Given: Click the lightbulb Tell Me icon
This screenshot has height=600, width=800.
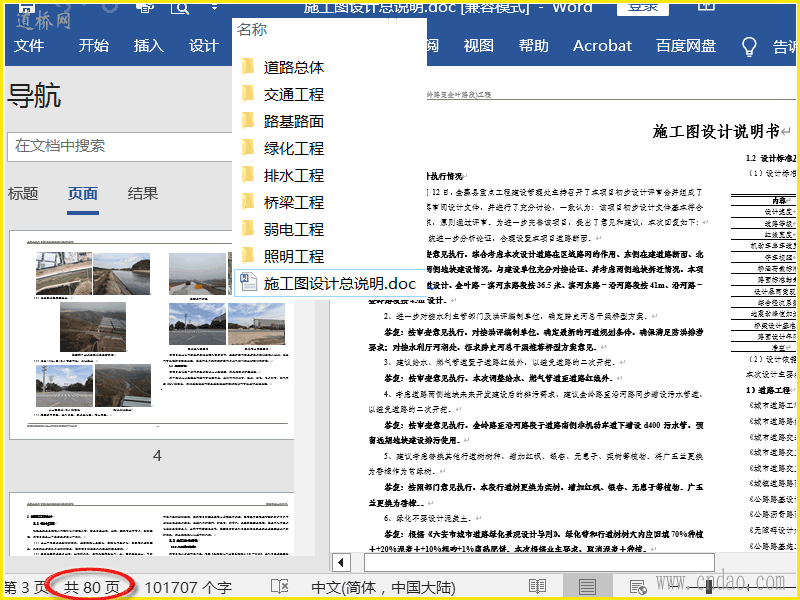Looking at the screenshot, I should coord(748,46).
